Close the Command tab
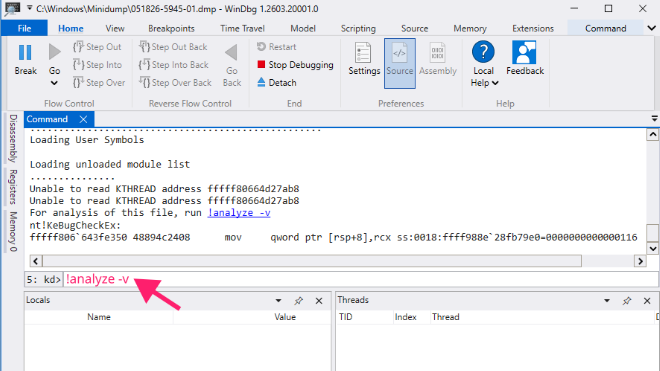The width and height of the screenshot is (660, 371). [x=83, y=120]
